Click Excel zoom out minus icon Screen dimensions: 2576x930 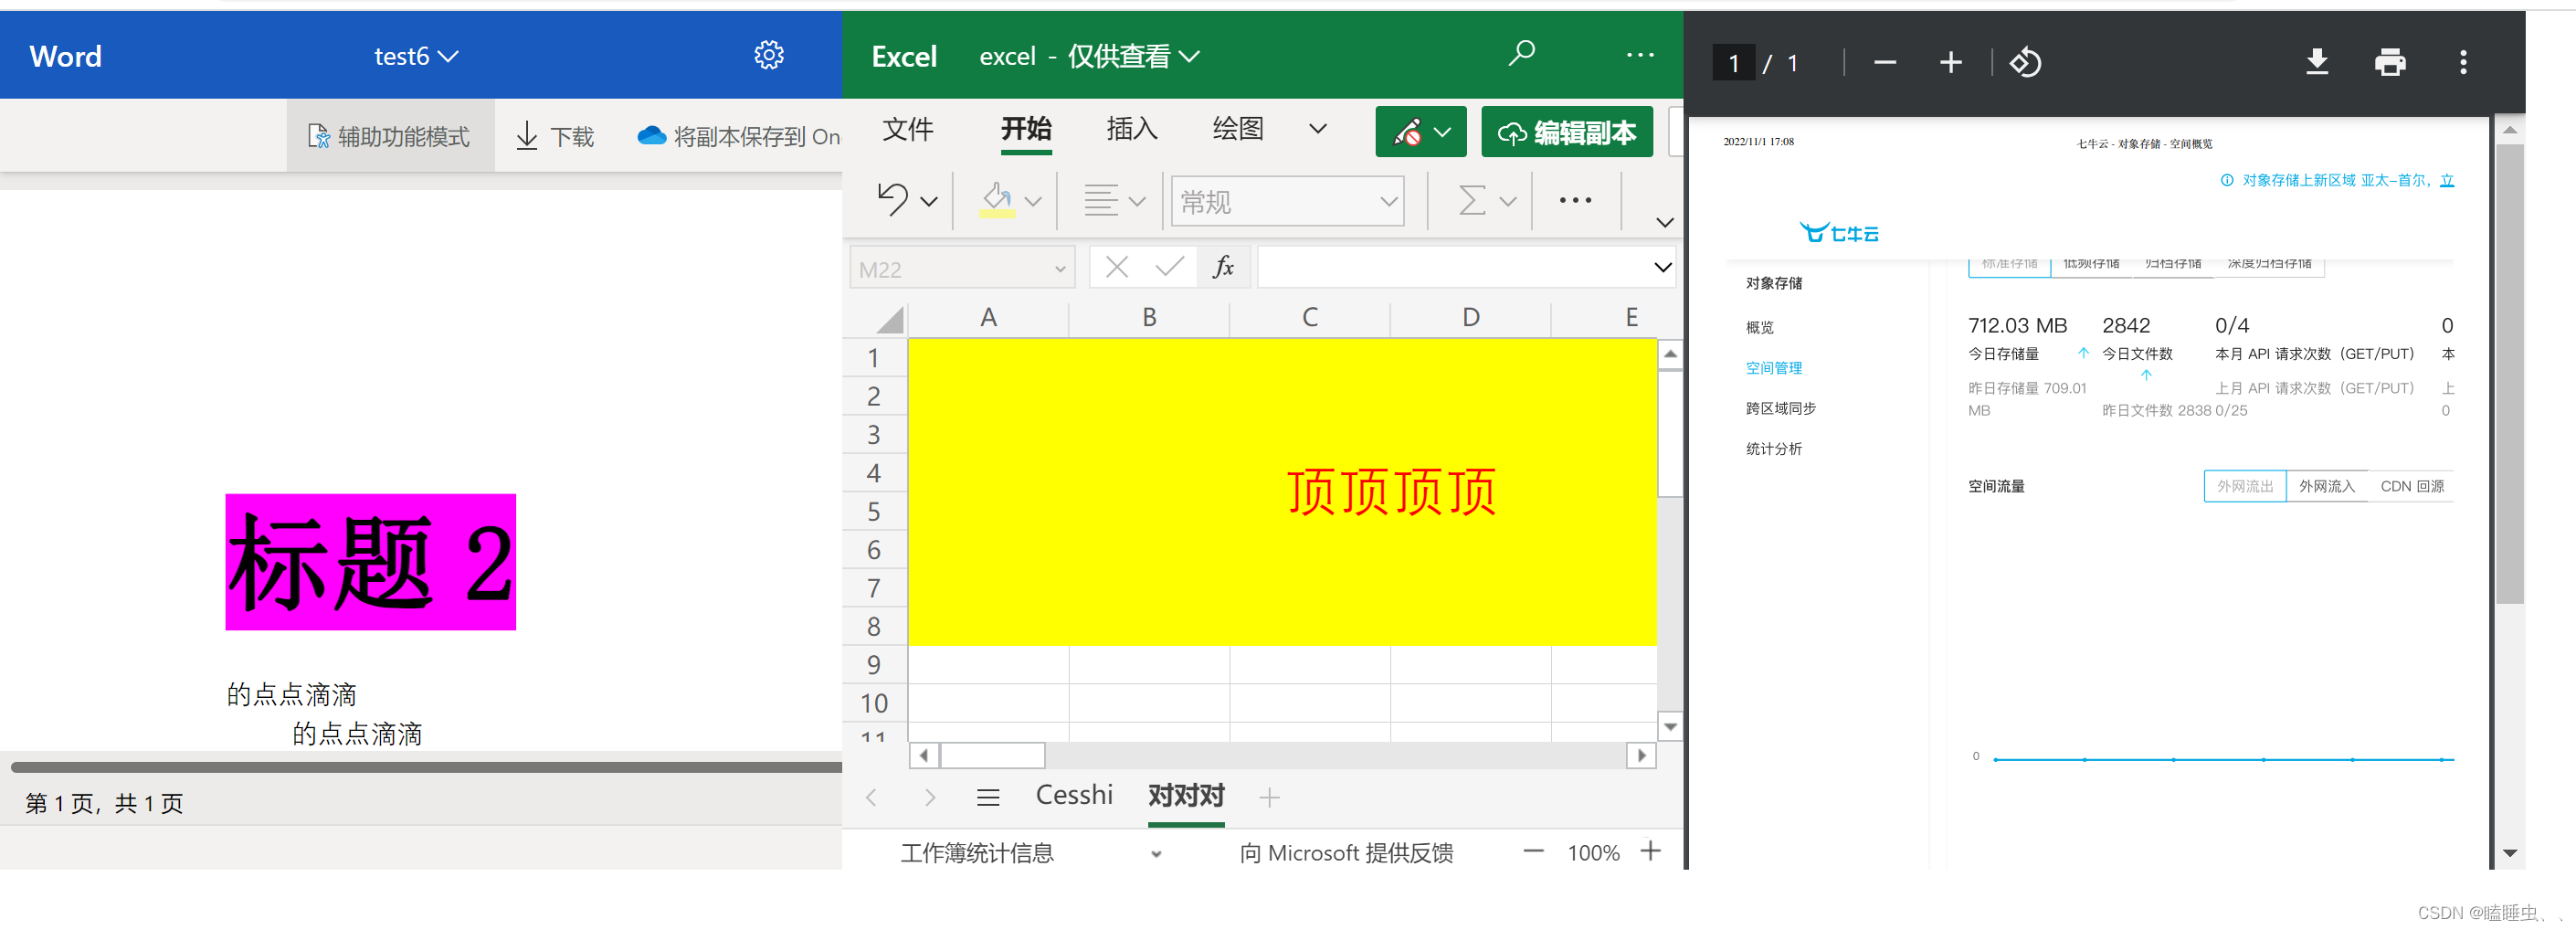click(x=1533, y=852)
